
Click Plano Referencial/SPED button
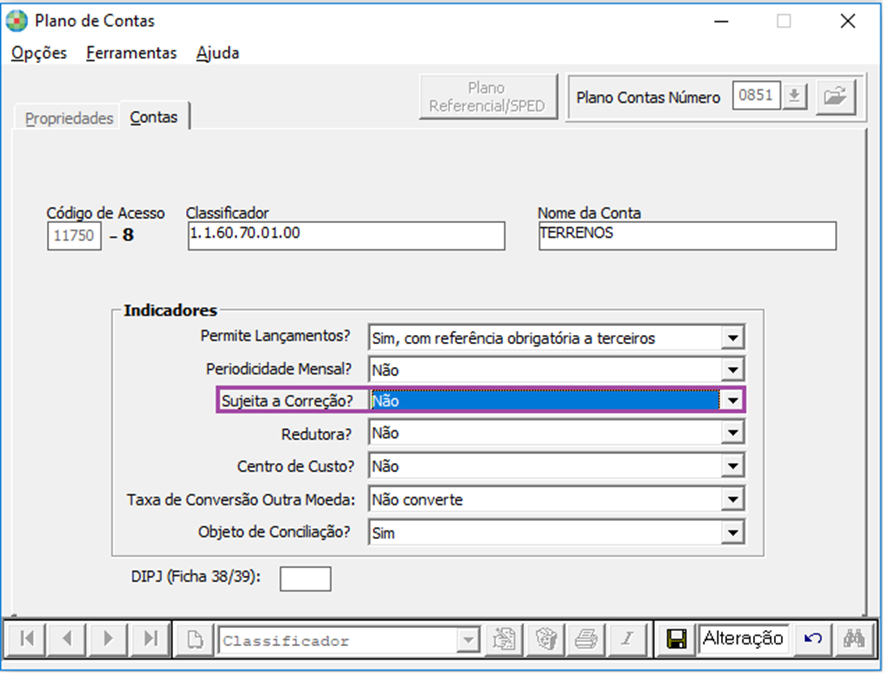point(487,97)
